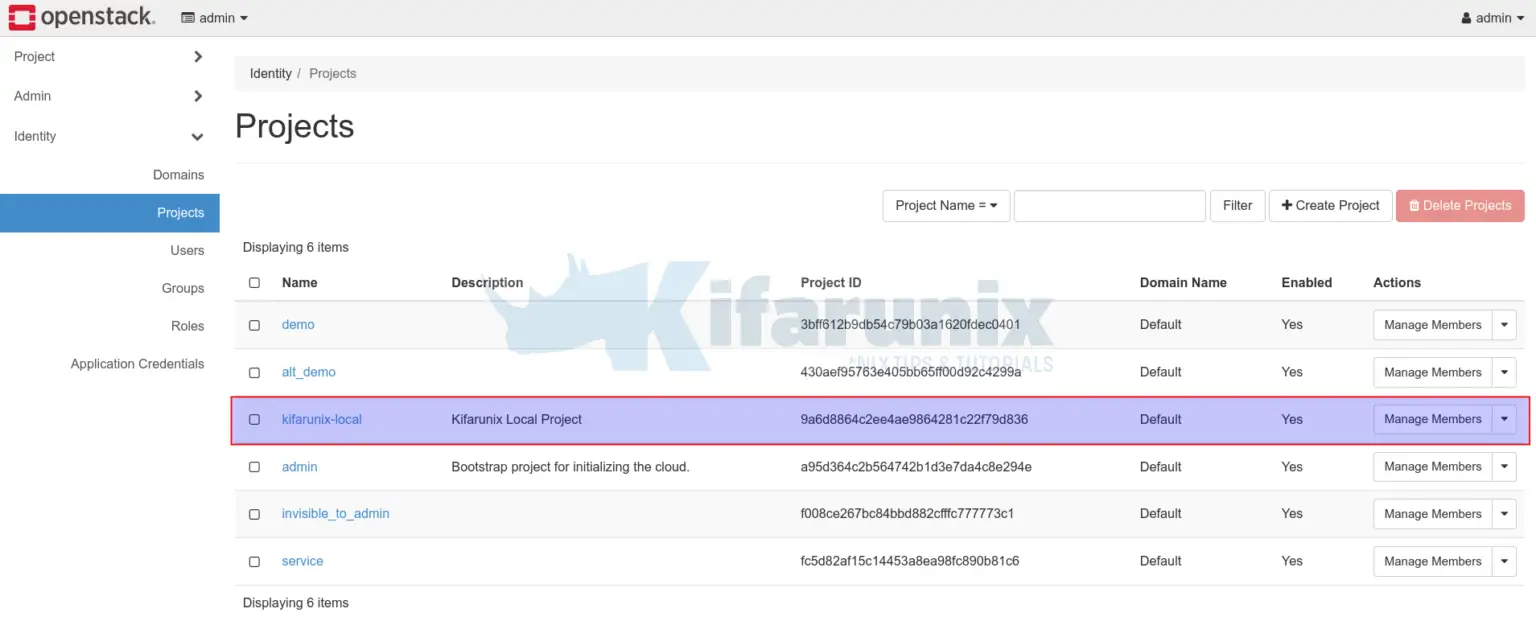Select the checkbox for kifarunix-local project
The image size is (1536, 625).
[254, 419]
